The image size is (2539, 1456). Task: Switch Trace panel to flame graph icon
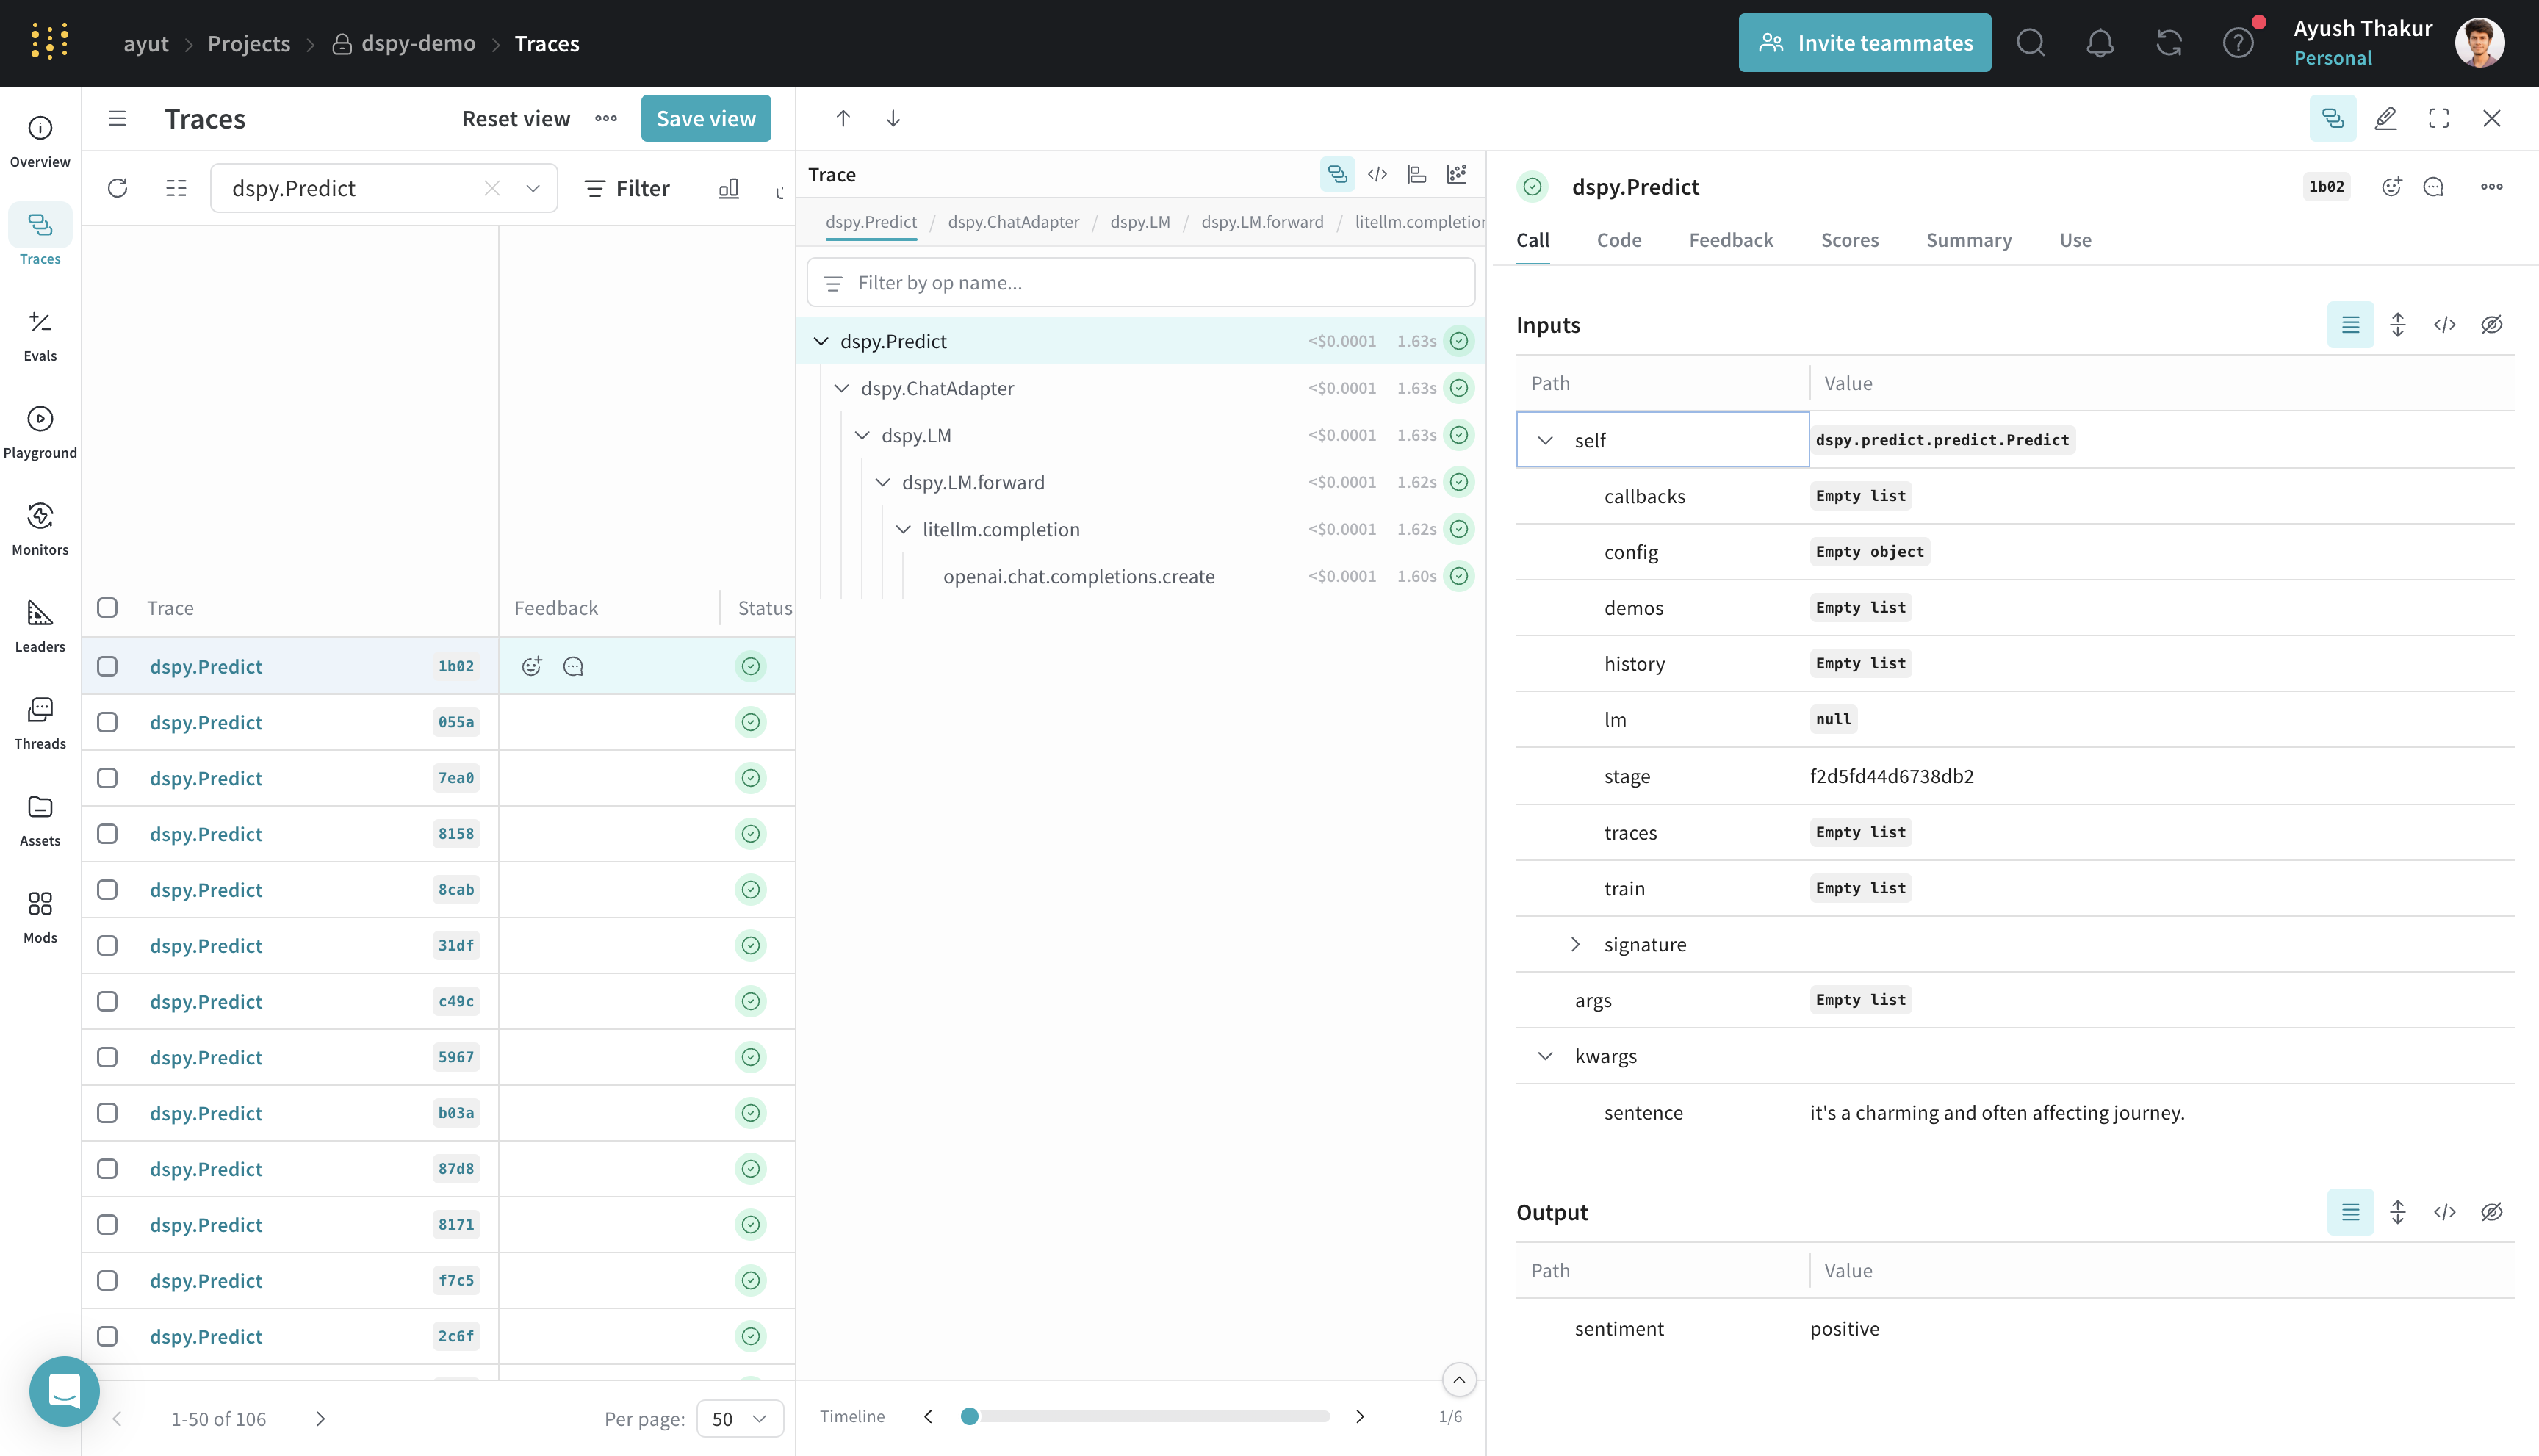point(1417,174)
